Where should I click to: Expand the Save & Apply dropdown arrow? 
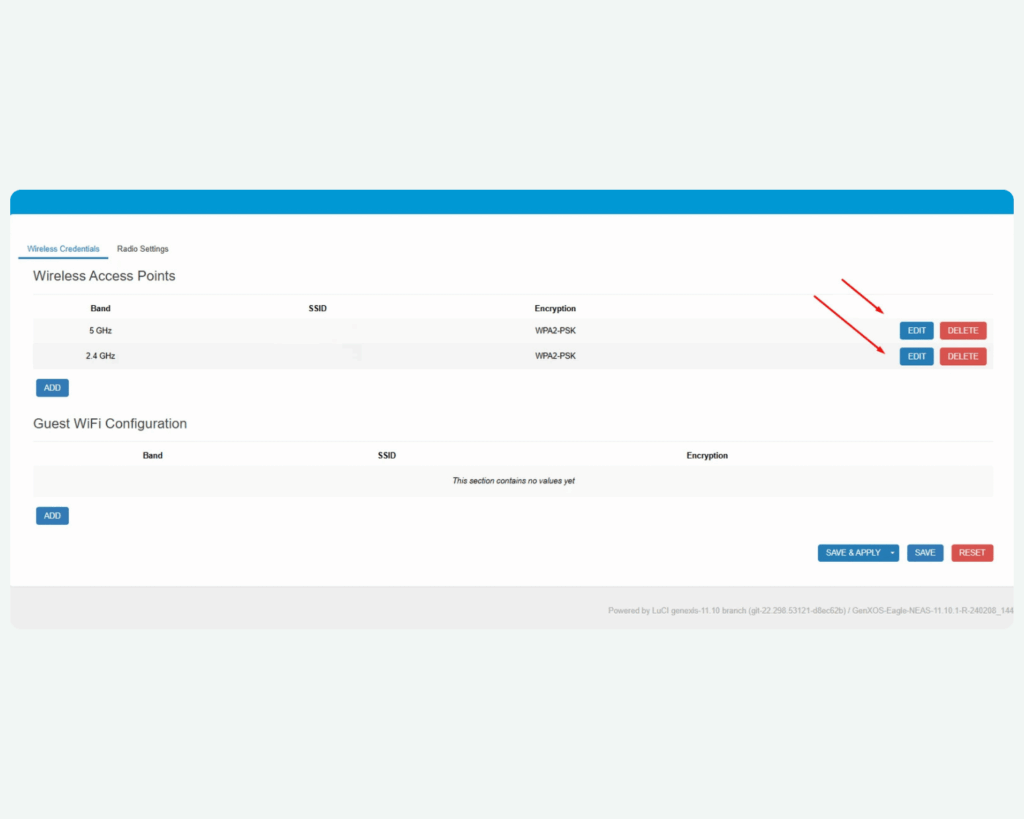pyautogui.click(x=893, y=553)
